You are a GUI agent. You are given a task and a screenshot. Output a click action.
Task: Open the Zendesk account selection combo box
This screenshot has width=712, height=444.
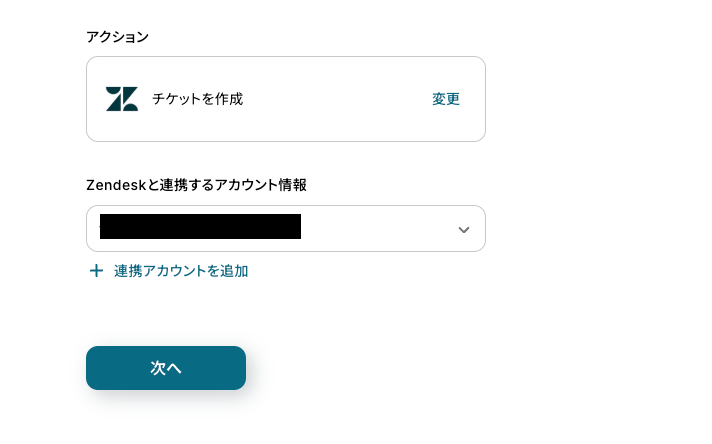pyautogui.click(x=285, y=229)
